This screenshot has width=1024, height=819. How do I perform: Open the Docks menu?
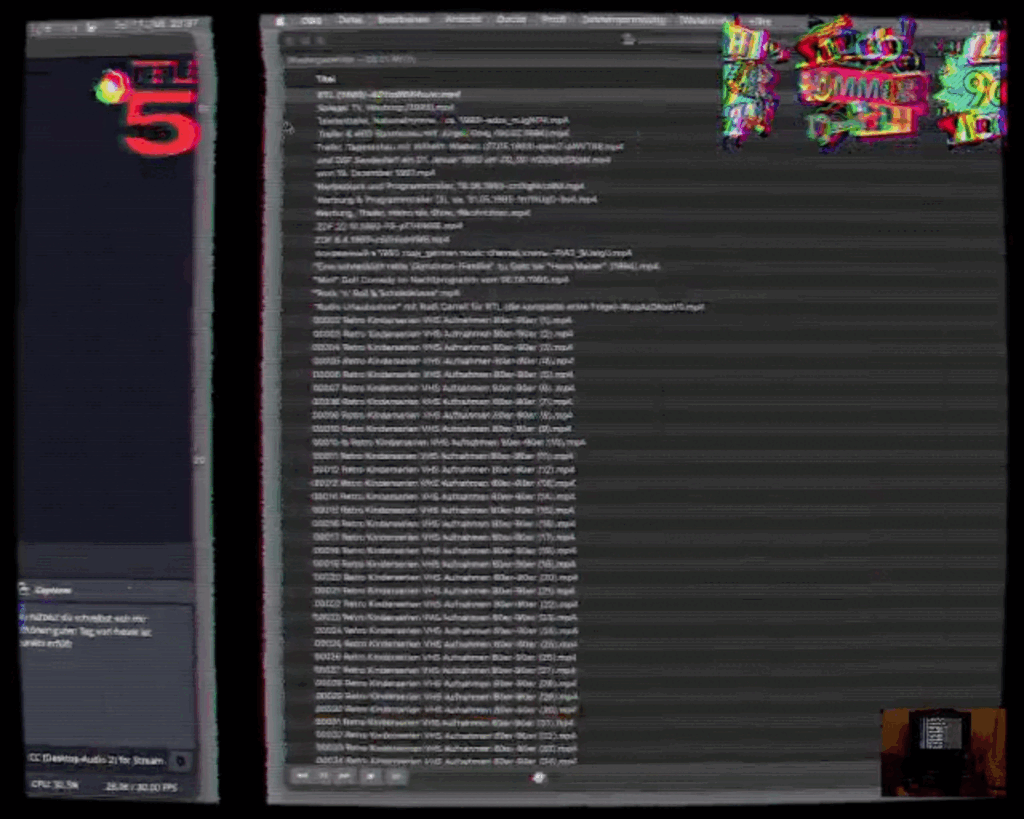tap(511, 20)
